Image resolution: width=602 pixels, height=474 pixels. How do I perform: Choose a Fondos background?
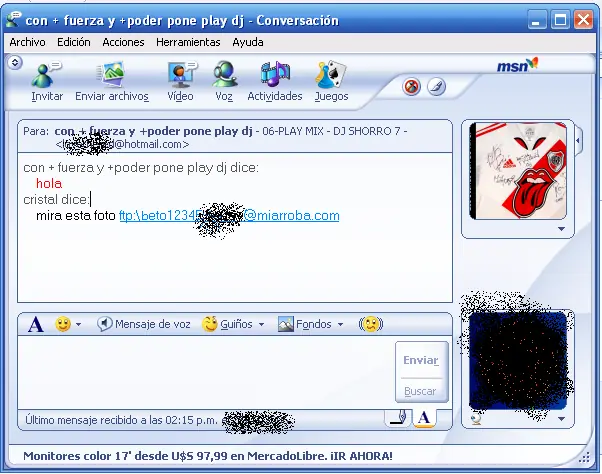tap(304, 324)
